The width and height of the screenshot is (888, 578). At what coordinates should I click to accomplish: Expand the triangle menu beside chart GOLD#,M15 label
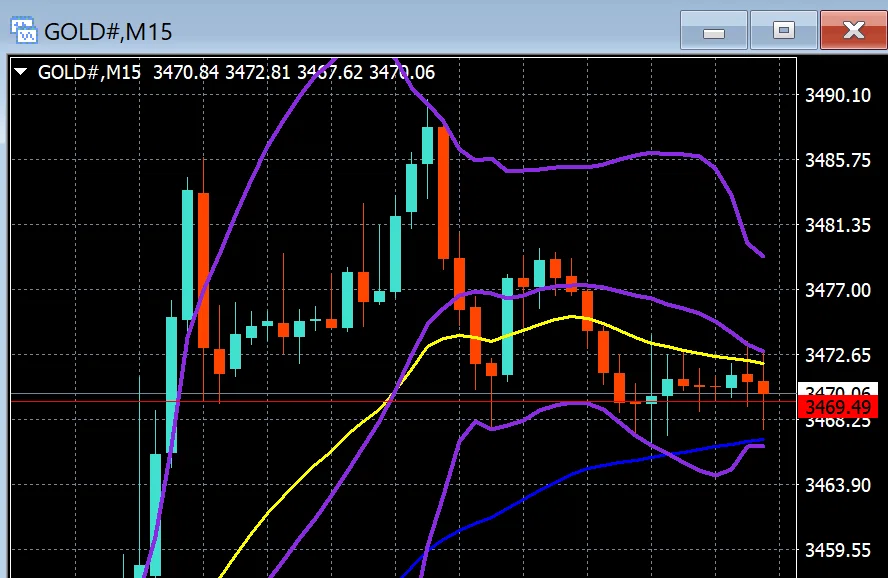point(21,72)
